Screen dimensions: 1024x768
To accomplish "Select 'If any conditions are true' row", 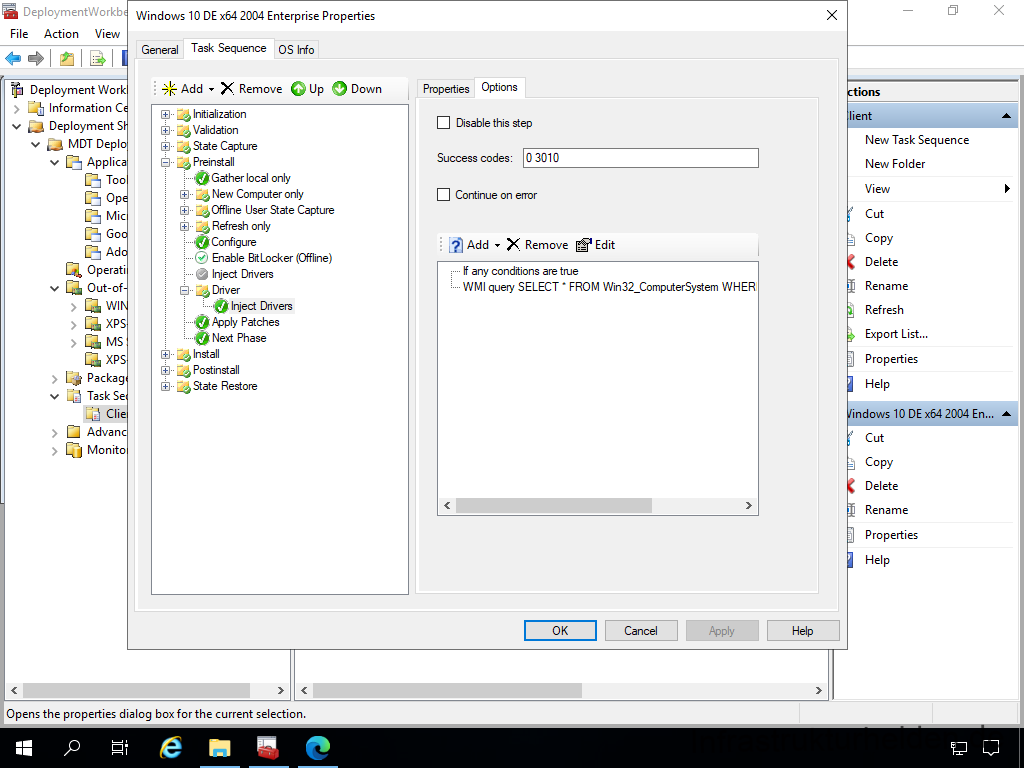I will click(x=520, y=271).
